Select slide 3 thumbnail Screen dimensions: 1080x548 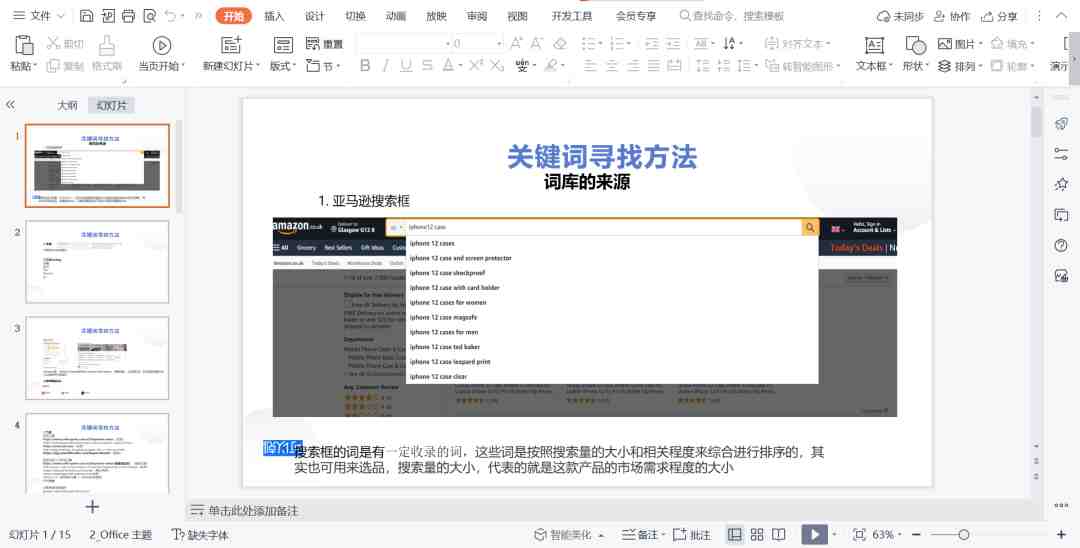tap(97, 358)
